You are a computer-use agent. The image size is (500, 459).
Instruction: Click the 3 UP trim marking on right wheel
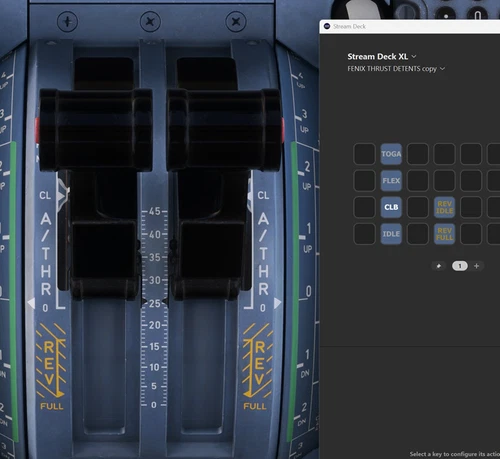304,121
